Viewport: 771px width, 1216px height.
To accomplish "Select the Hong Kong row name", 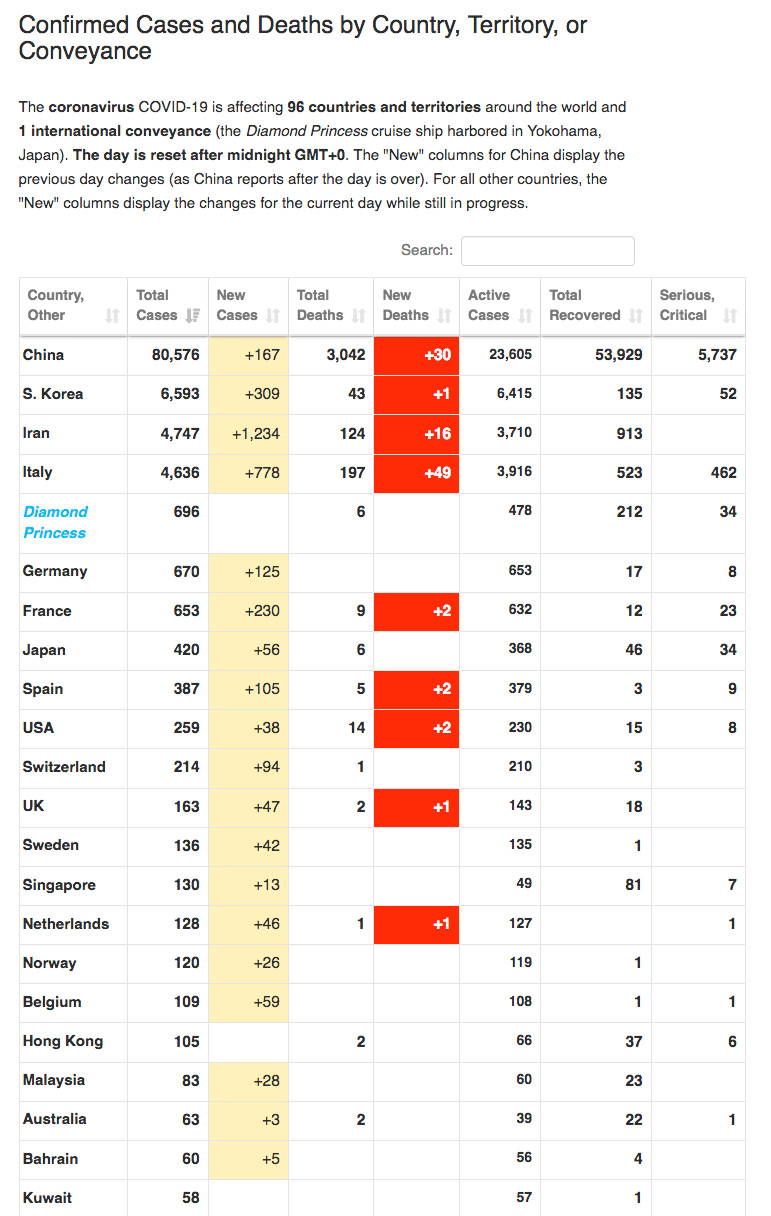I will [x=63, y=1041].
